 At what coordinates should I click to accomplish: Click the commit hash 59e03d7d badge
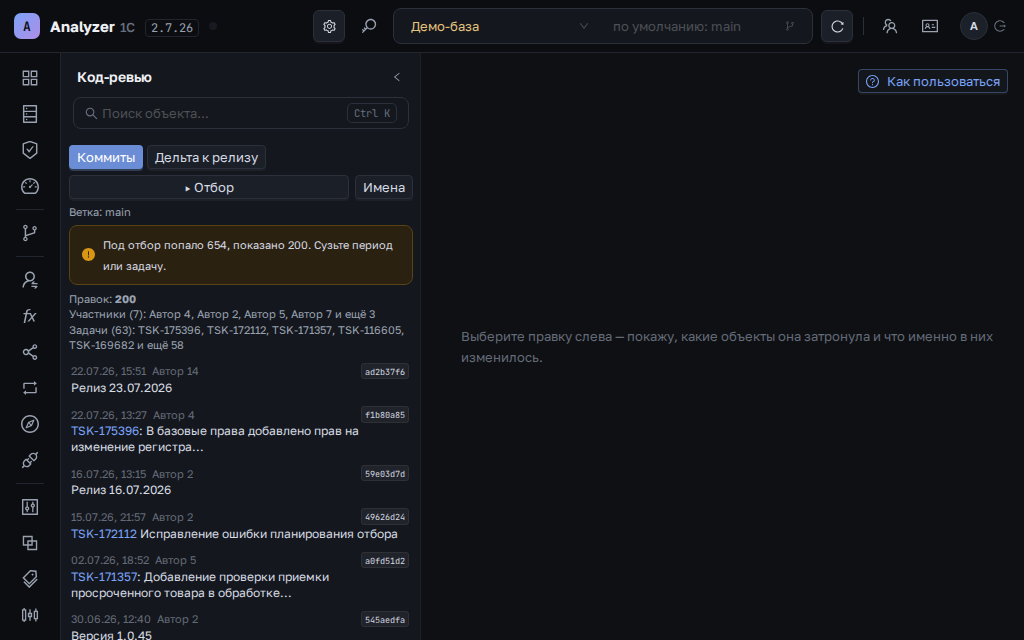coord(385,473)
